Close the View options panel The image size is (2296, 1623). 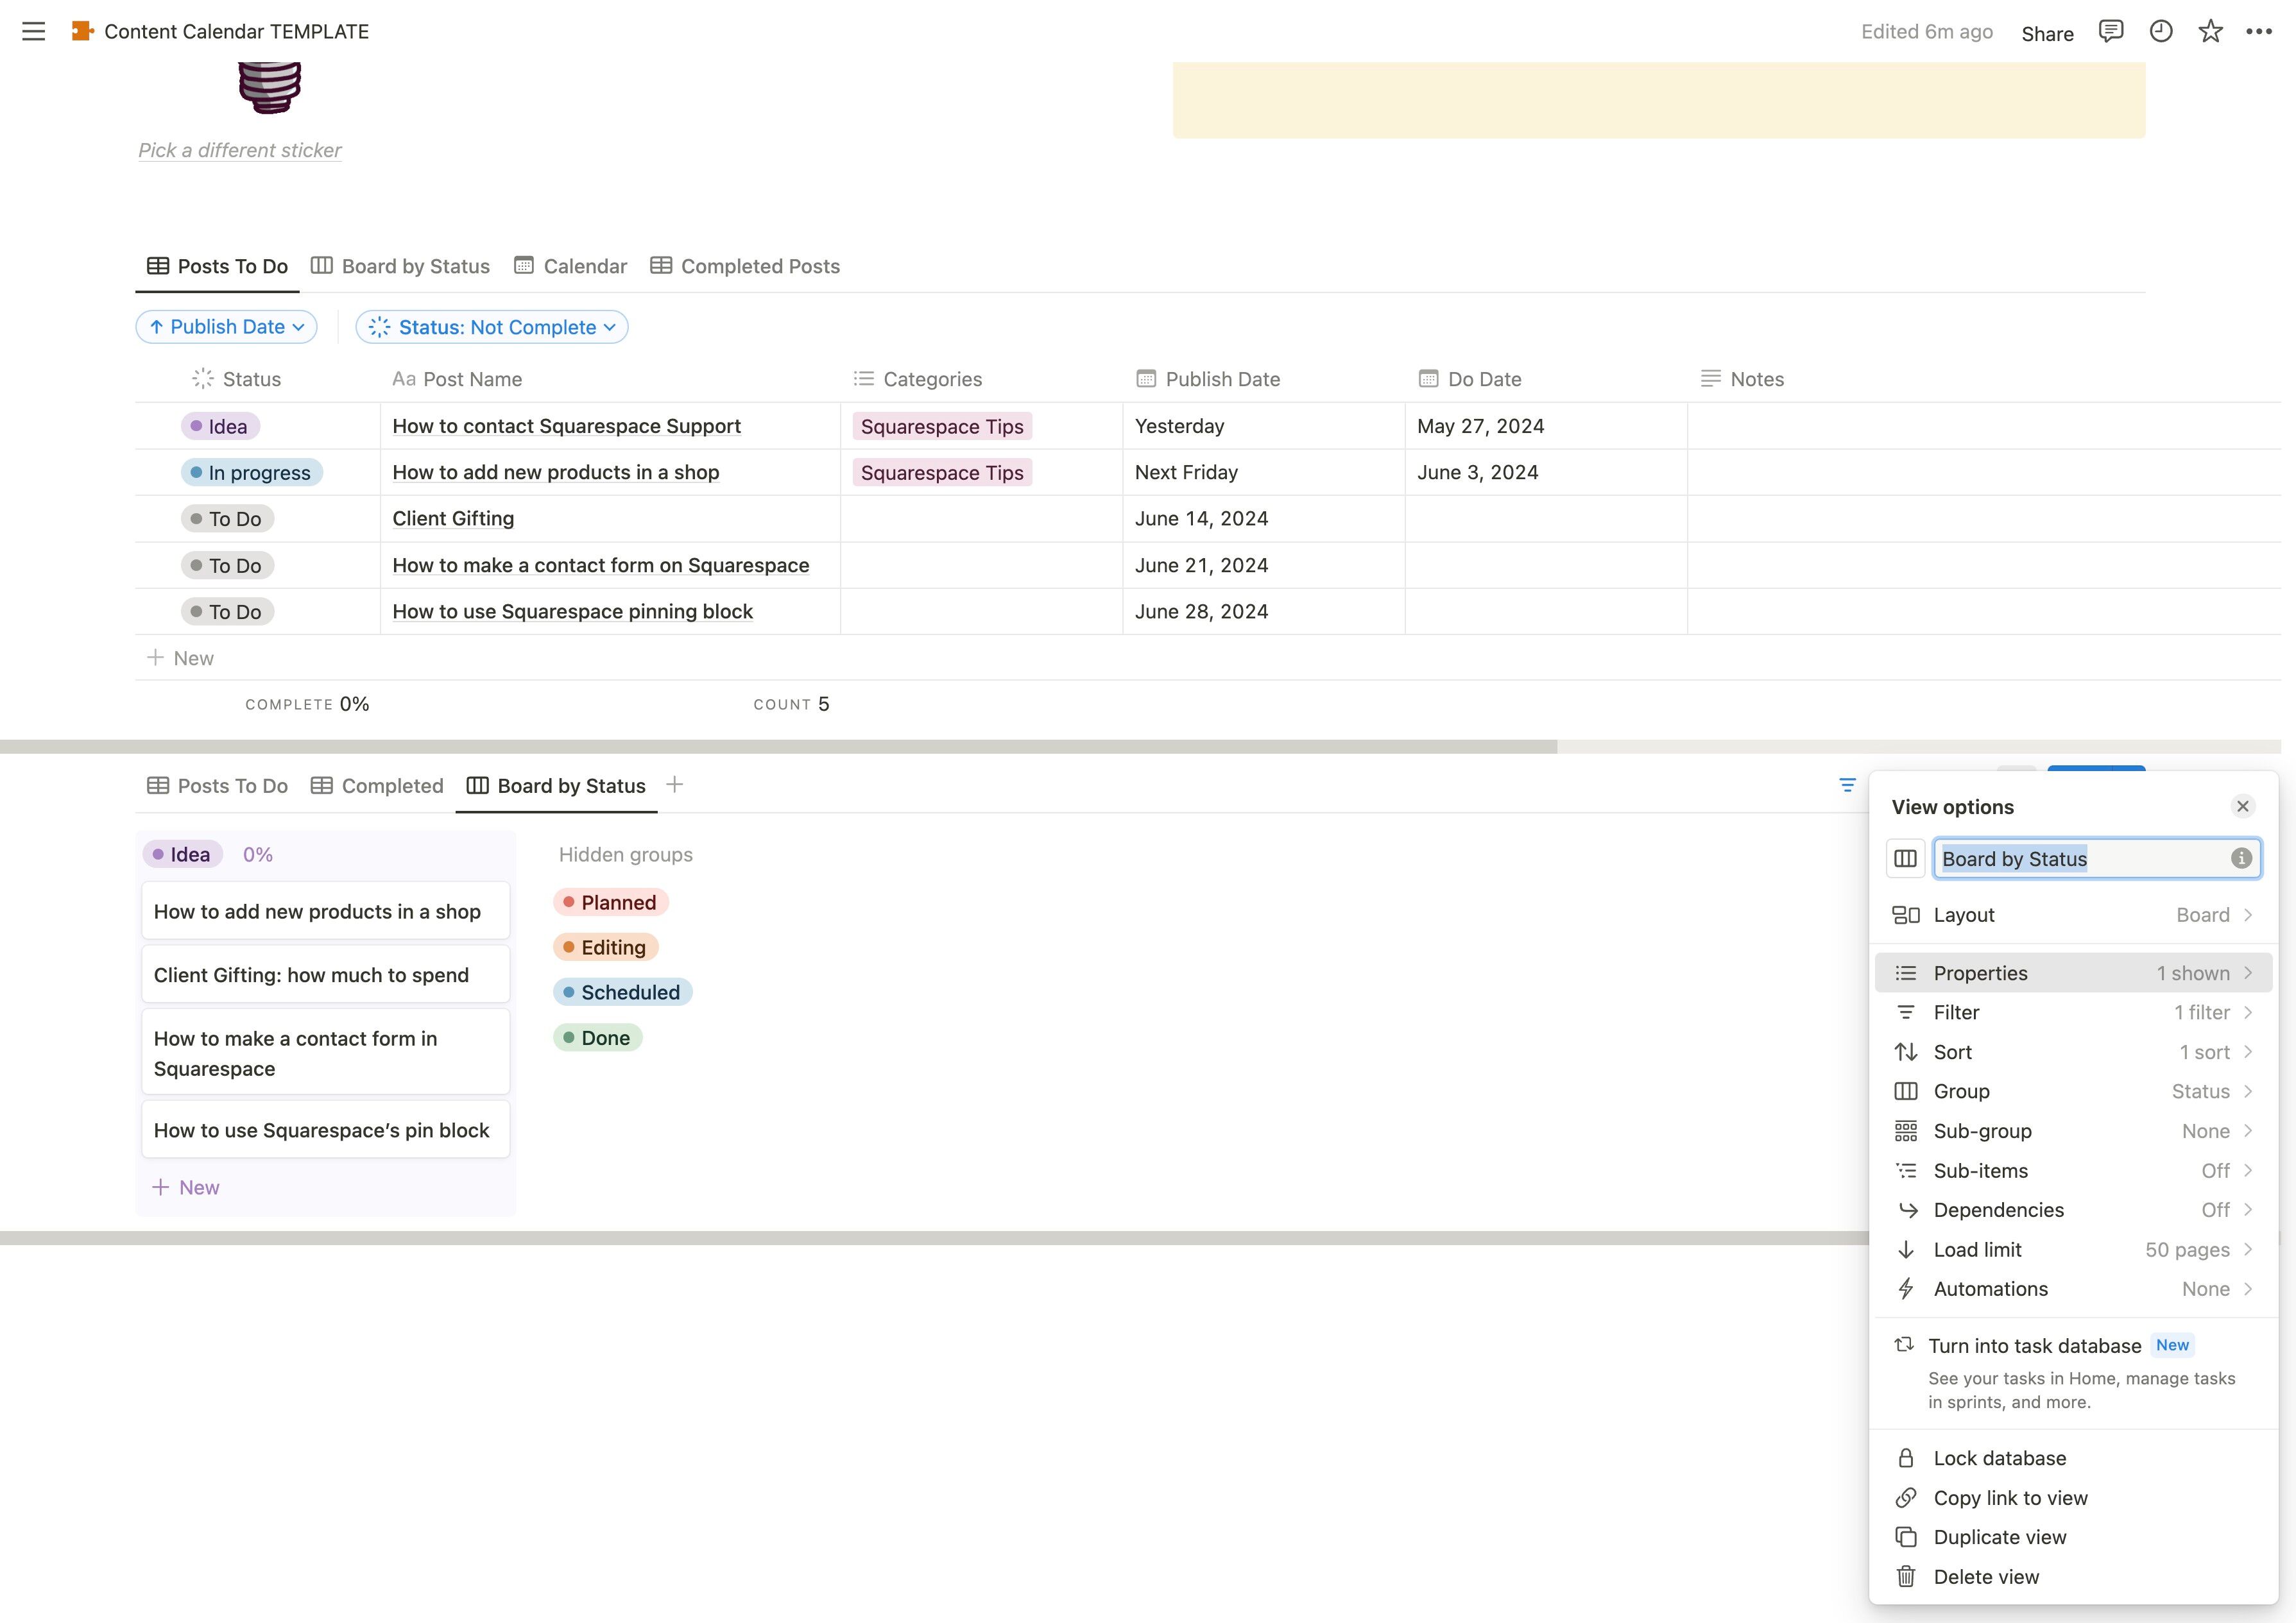(2242, 806)
